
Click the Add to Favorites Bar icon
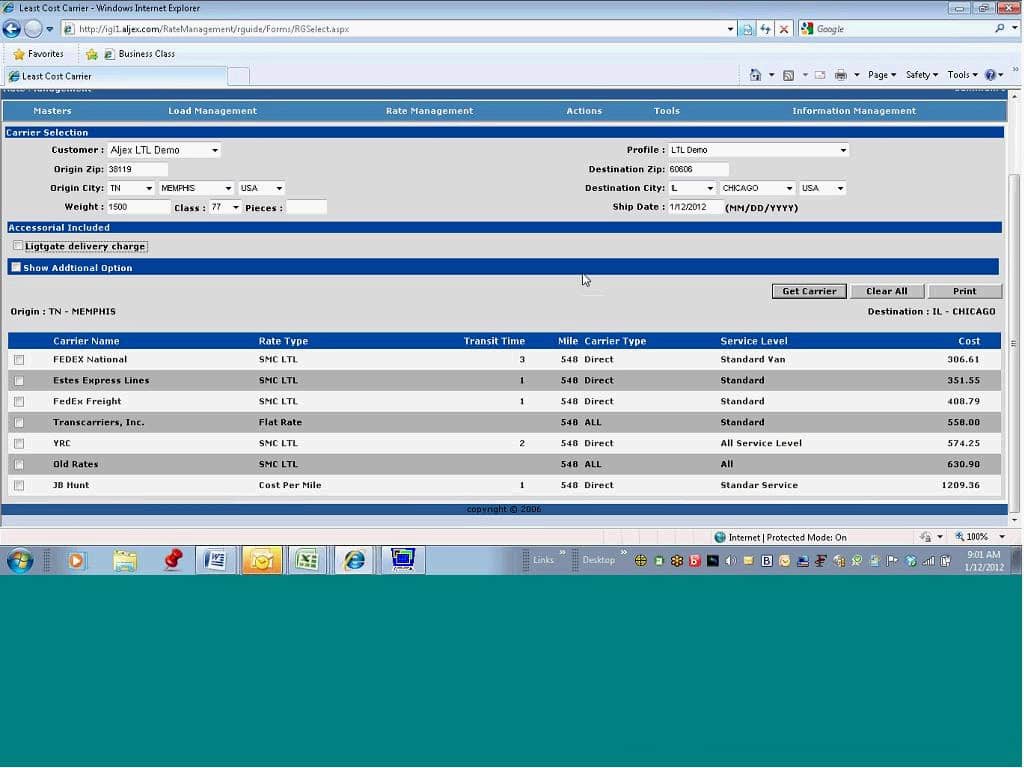click(92, 54)
